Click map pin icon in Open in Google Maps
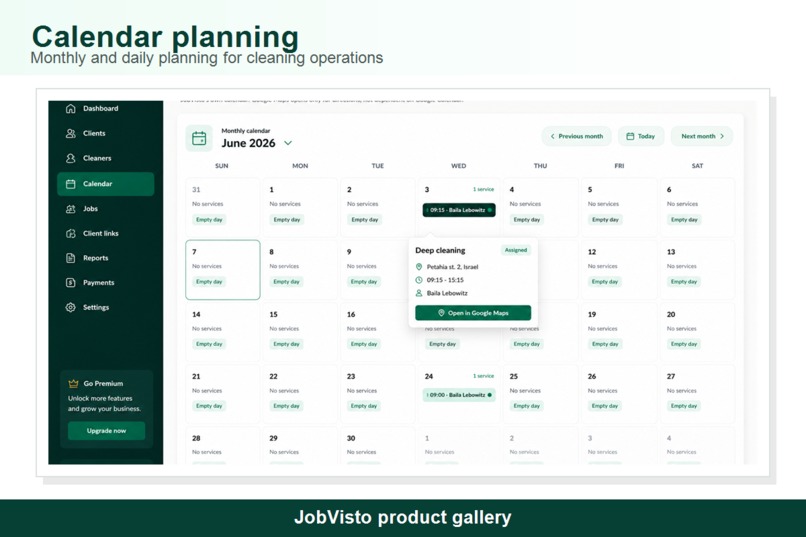806x537 pixels. (x=441, y=313)
